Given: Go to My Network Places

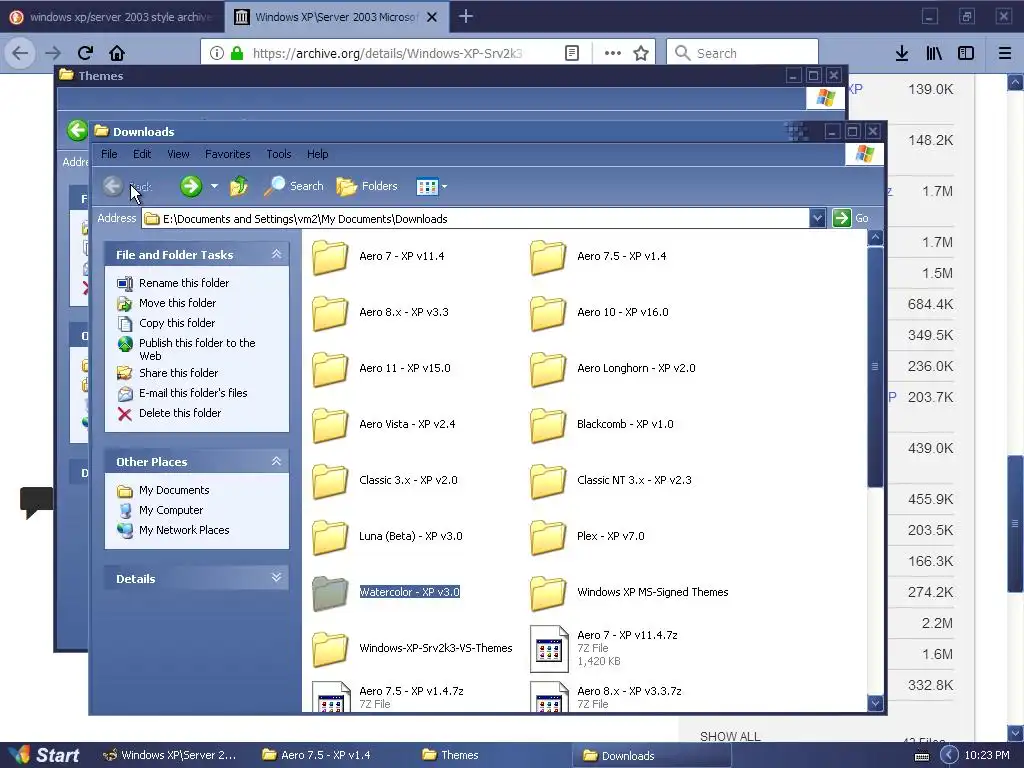Looking at the screenshot, I should pos(184,530).
